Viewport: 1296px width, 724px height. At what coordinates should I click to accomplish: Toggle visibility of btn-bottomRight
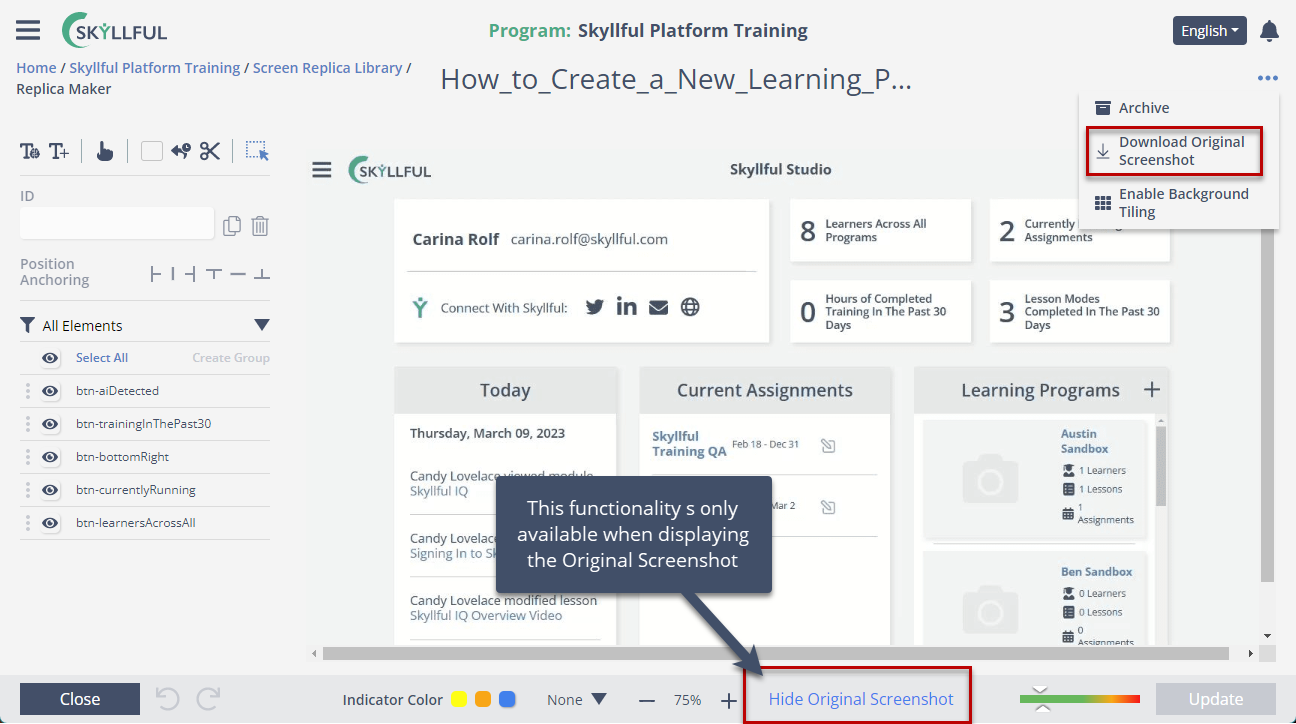pos(50,457)
